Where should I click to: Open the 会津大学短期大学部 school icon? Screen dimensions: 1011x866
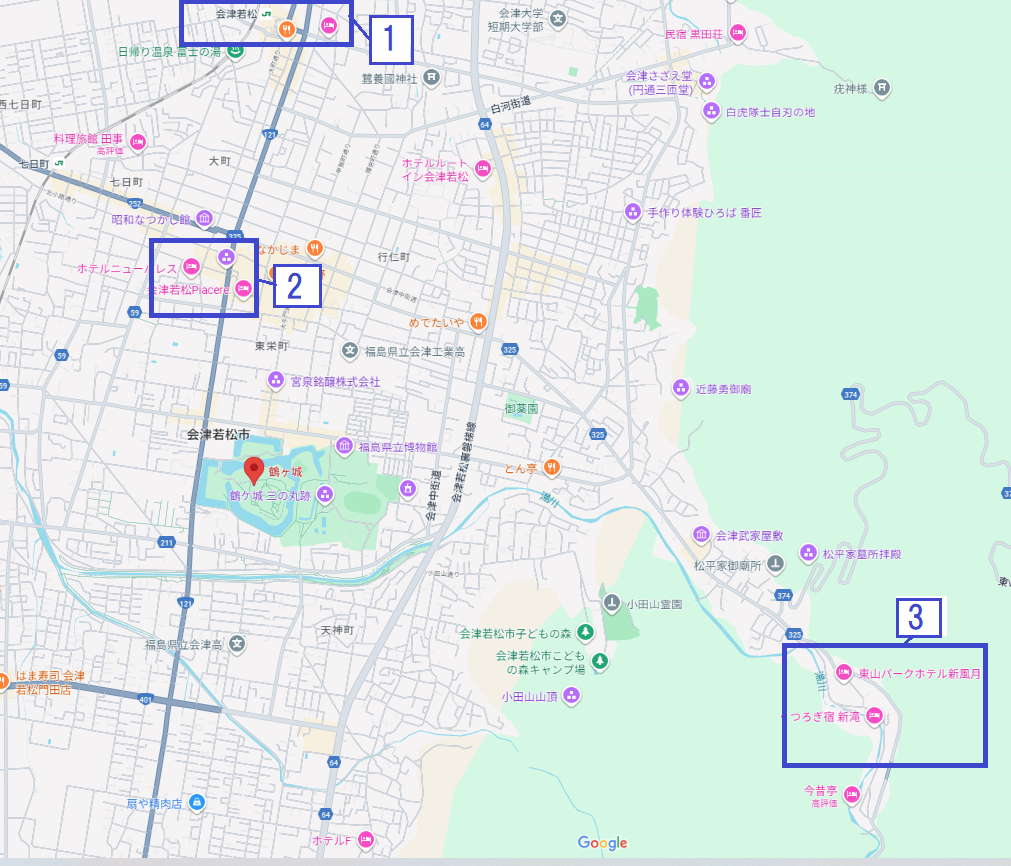point(558,19)
